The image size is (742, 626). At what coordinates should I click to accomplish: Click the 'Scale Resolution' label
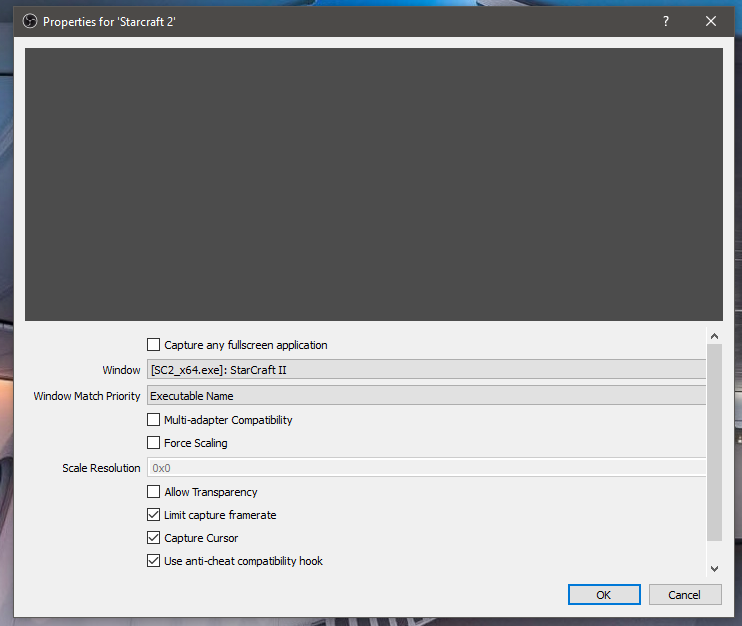pyautogui.click(x=101, y=468)
